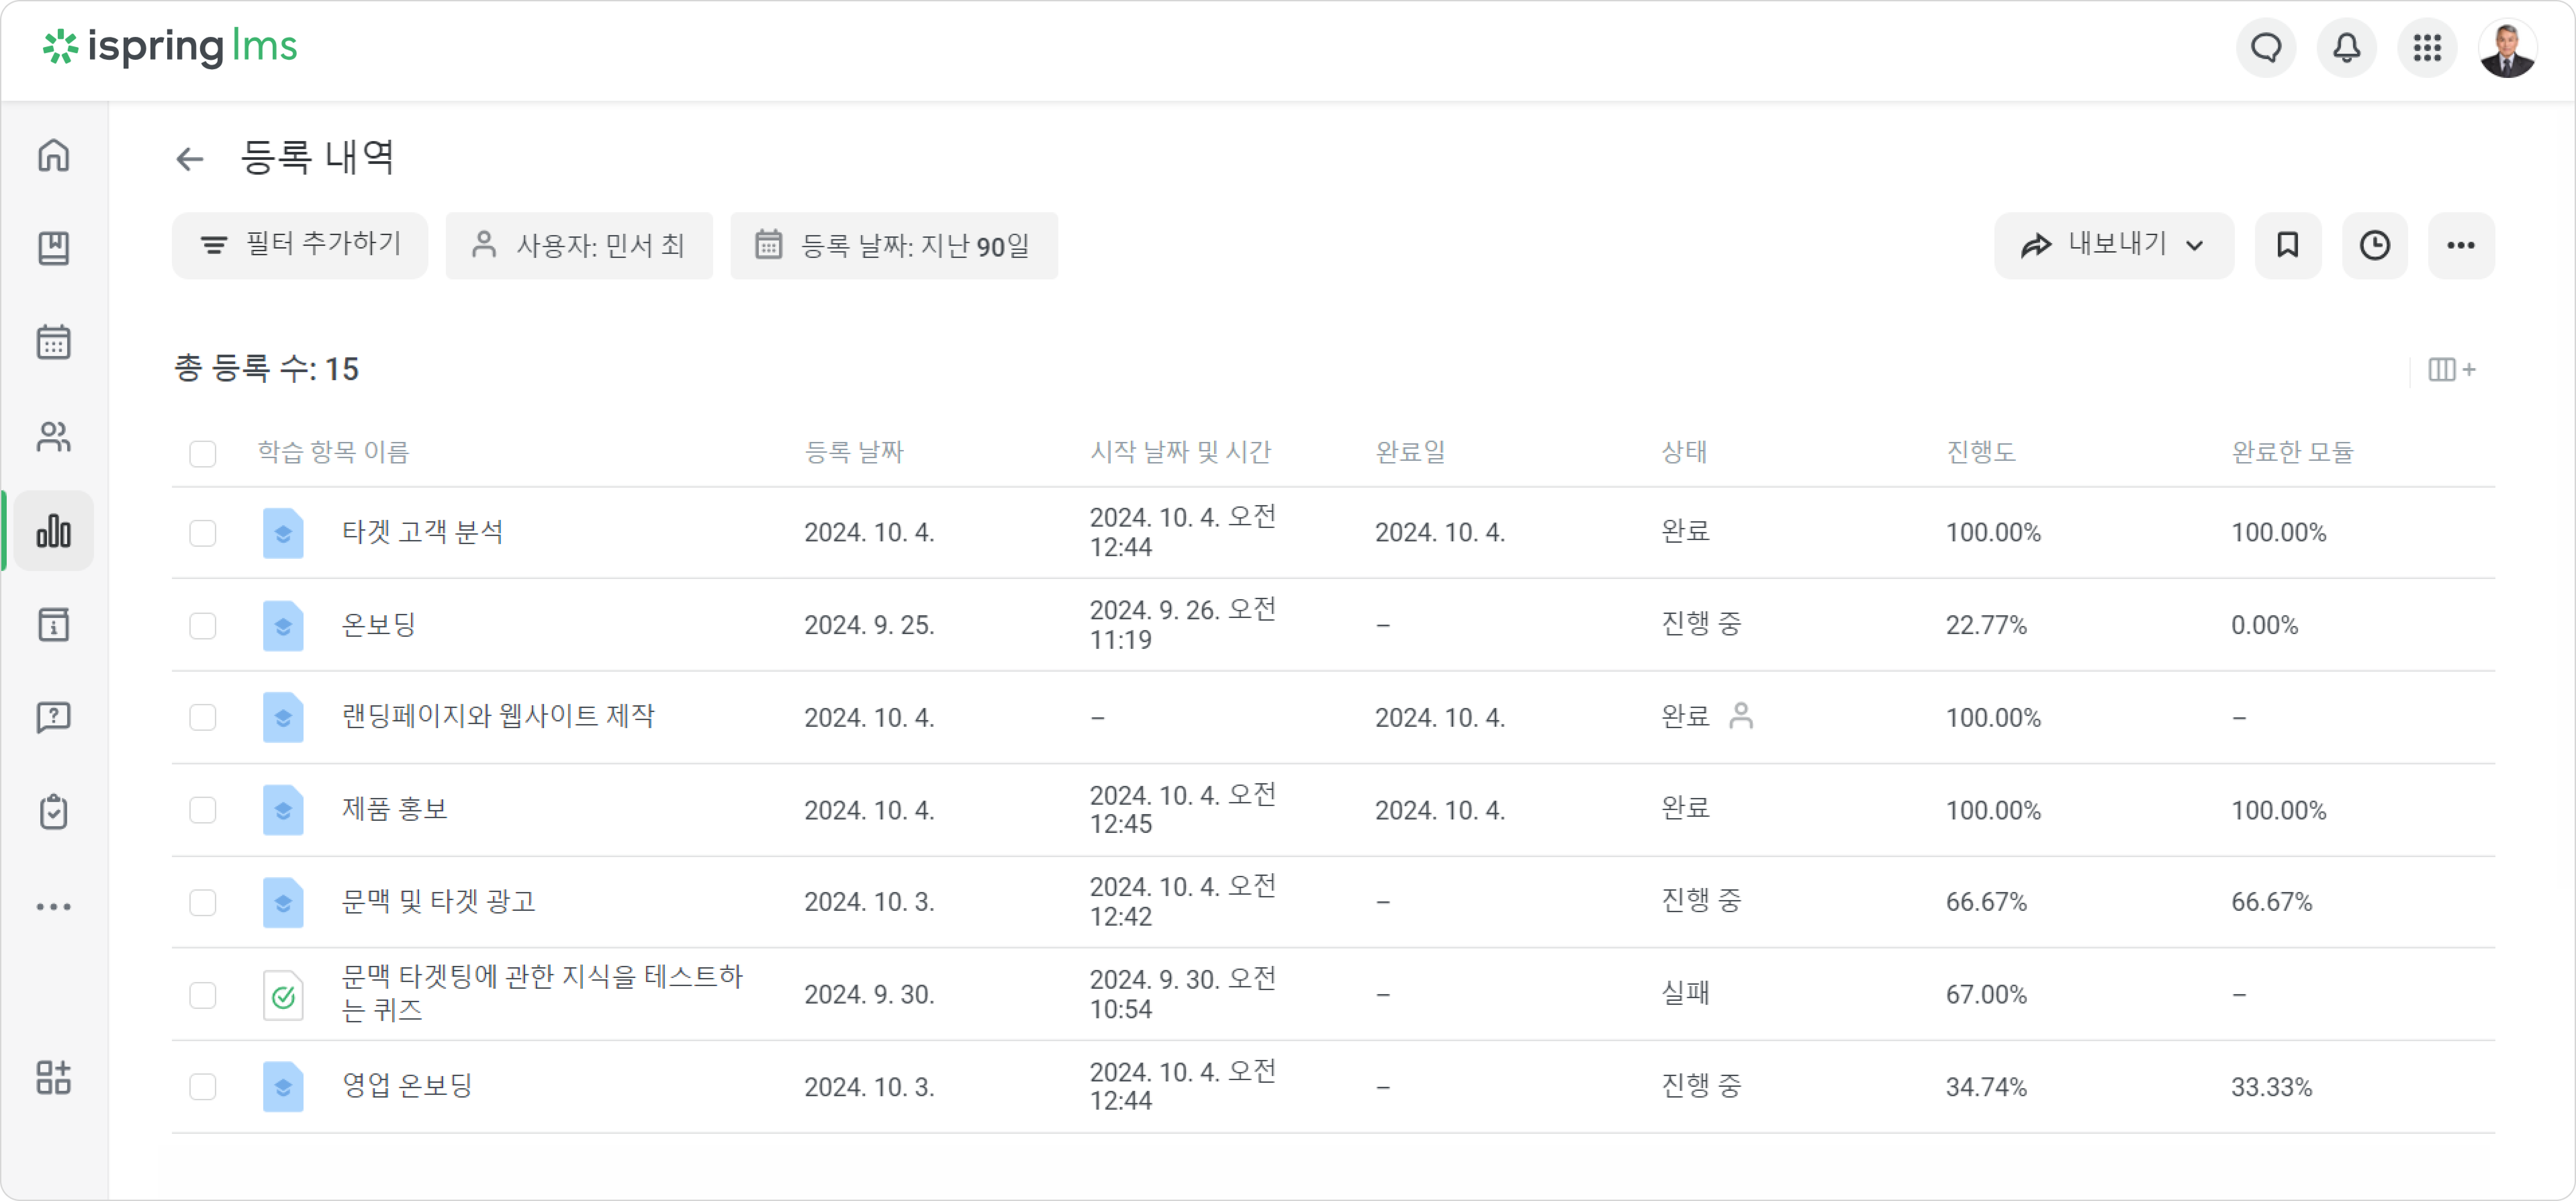Check the 문맥 타겟팅 퀴즈 row checkbox
Viewport: 2576px width, 1201px height.
203,995
